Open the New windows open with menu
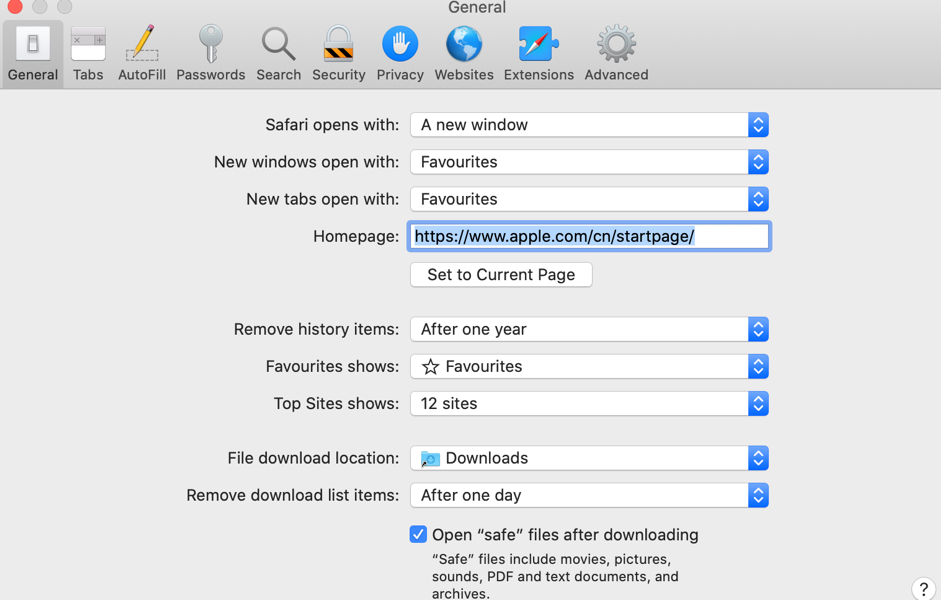Image resolution: width=941 pixels, height=600 pixels. point(589,162)
